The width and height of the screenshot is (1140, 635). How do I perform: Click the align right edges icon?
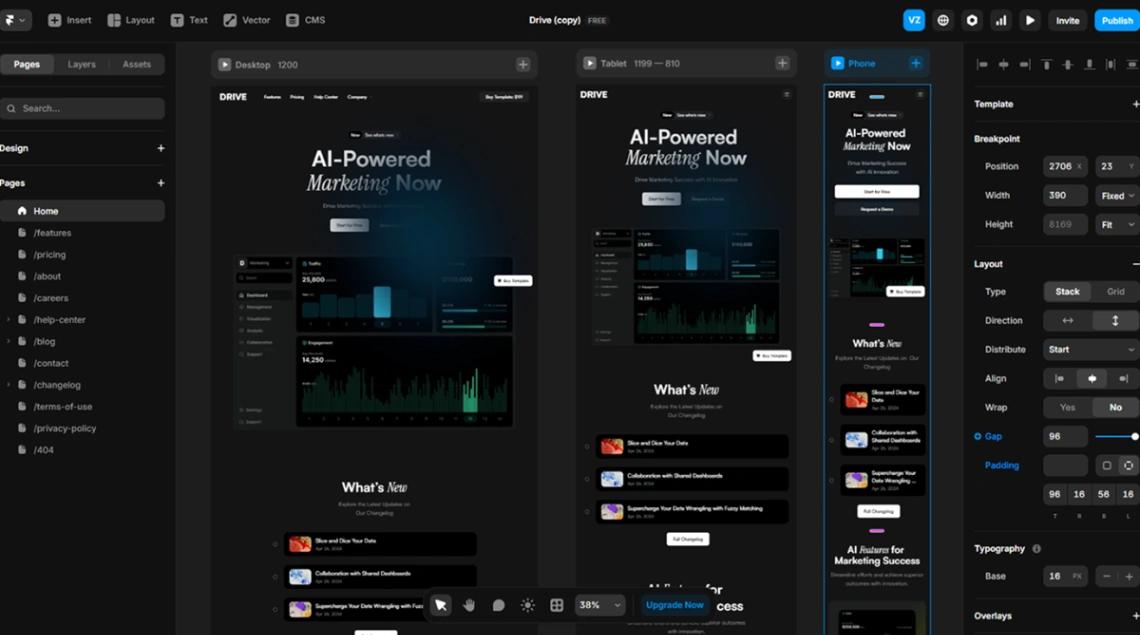1024,65
